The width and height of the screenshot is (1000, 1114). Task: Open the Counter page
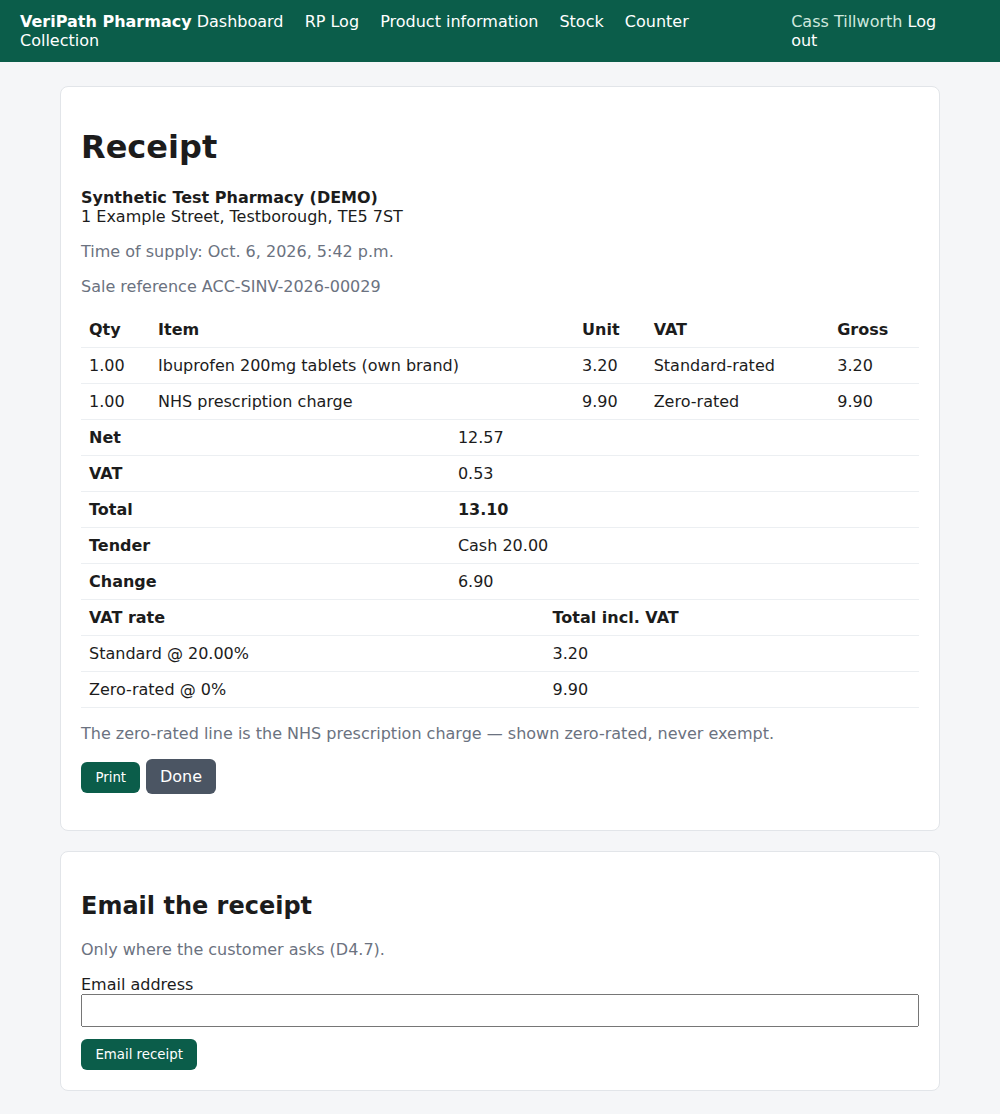656,21
